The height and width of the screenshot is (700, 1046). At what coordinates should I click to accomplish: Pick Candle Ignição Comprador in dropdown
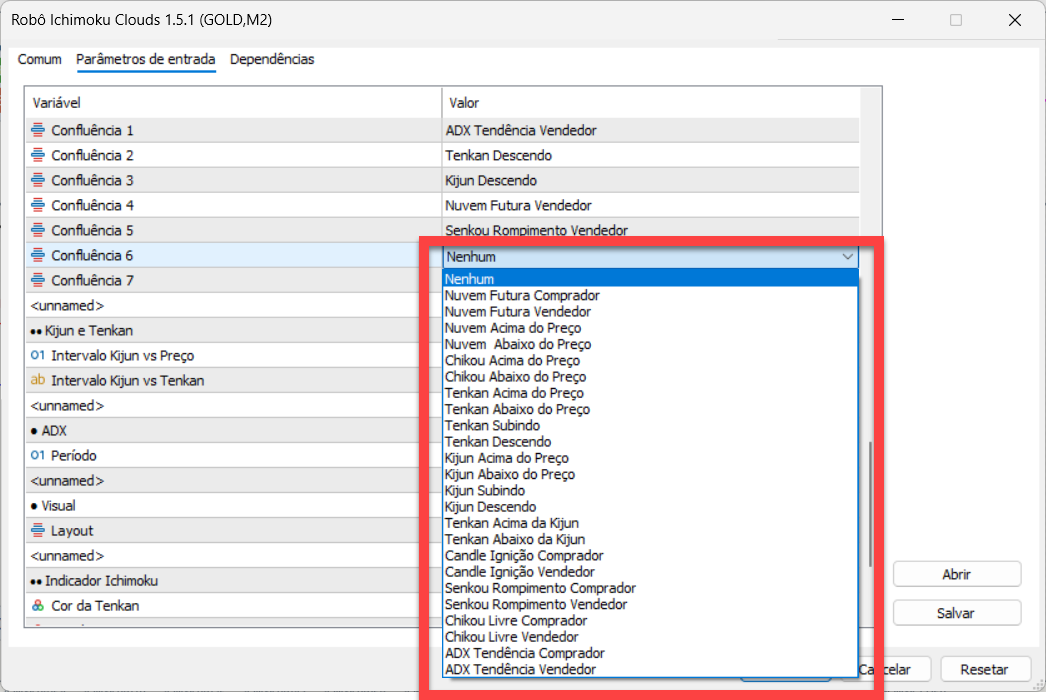pyautogui.click(x=524, y=556)
